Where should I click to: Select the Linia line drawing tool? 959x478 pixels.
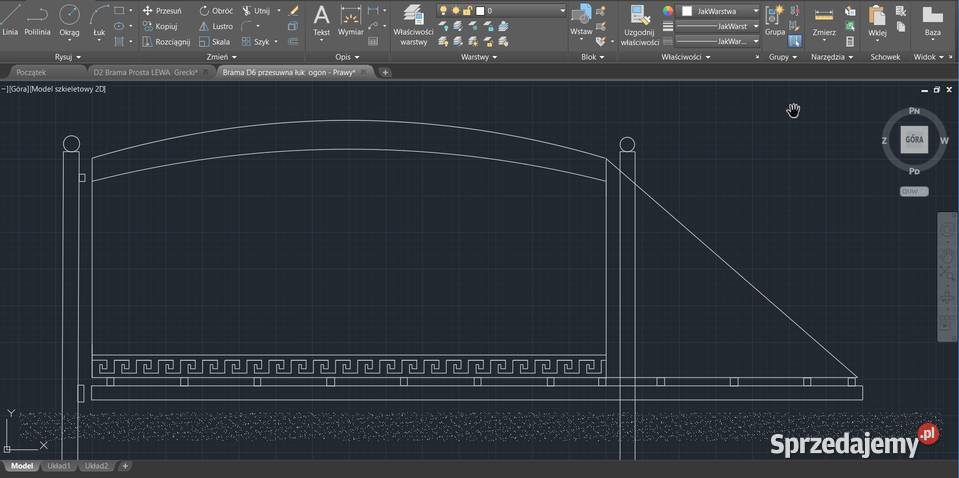point(10,18)
